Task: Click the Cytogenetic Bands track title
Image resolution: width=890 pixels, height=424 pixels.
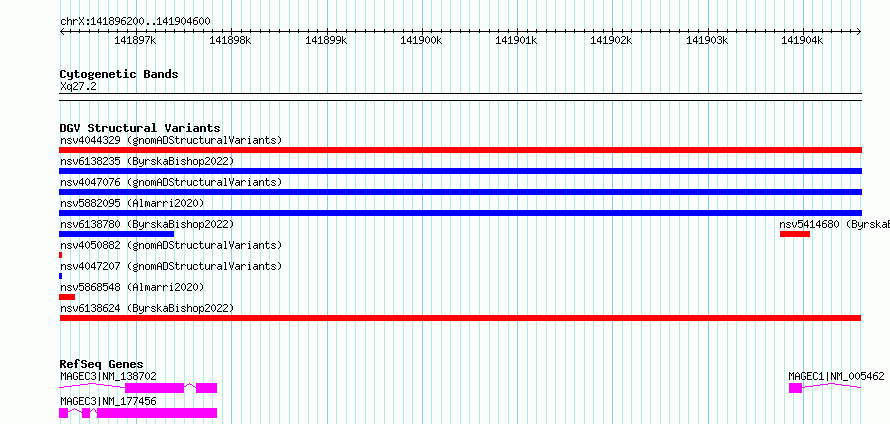Action: [x=119, y=74]
